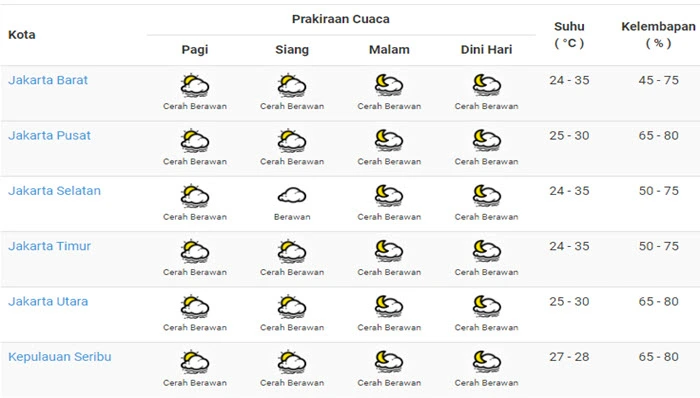Select Jakarta Barat humidity 45 - 75
Viewport: 700px width, 398px height.
(658, 80)
